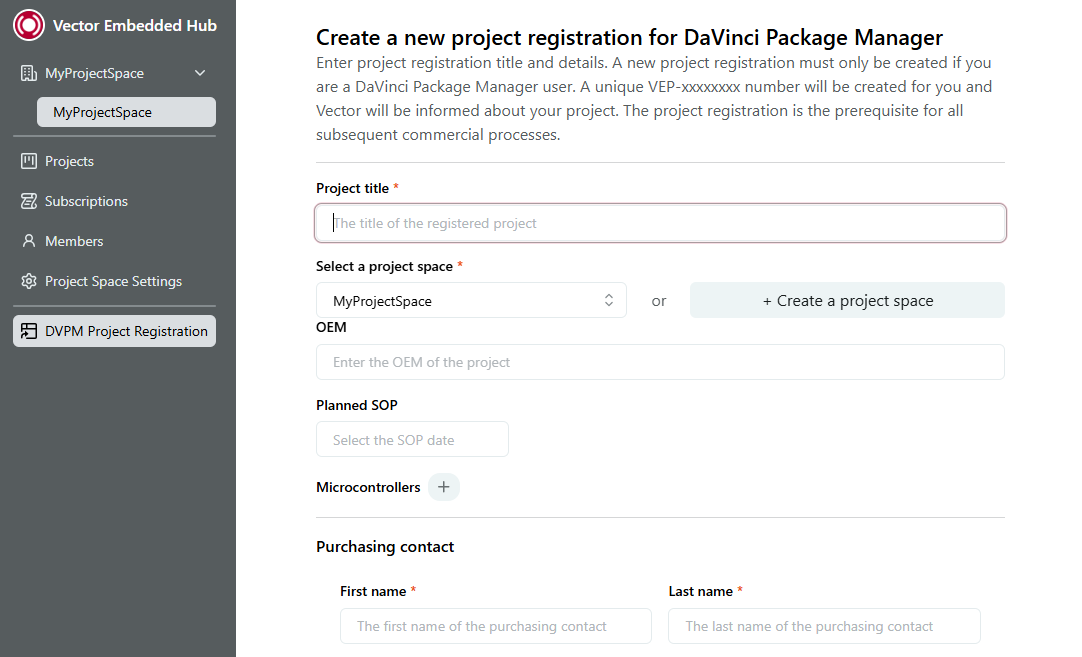Screen dimensions: 1082x657
Task: Open the Planned SOP date field
Action: (413, 440)
